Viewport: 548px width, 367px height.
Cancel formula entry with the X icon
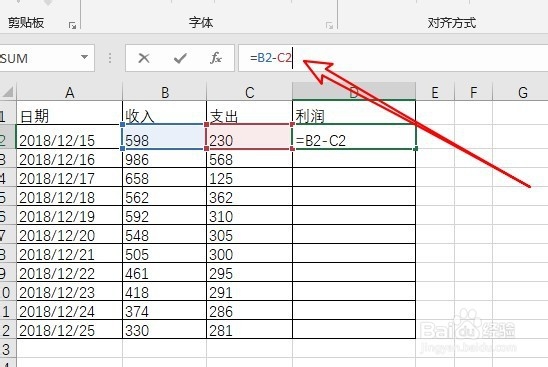[144, 58]
